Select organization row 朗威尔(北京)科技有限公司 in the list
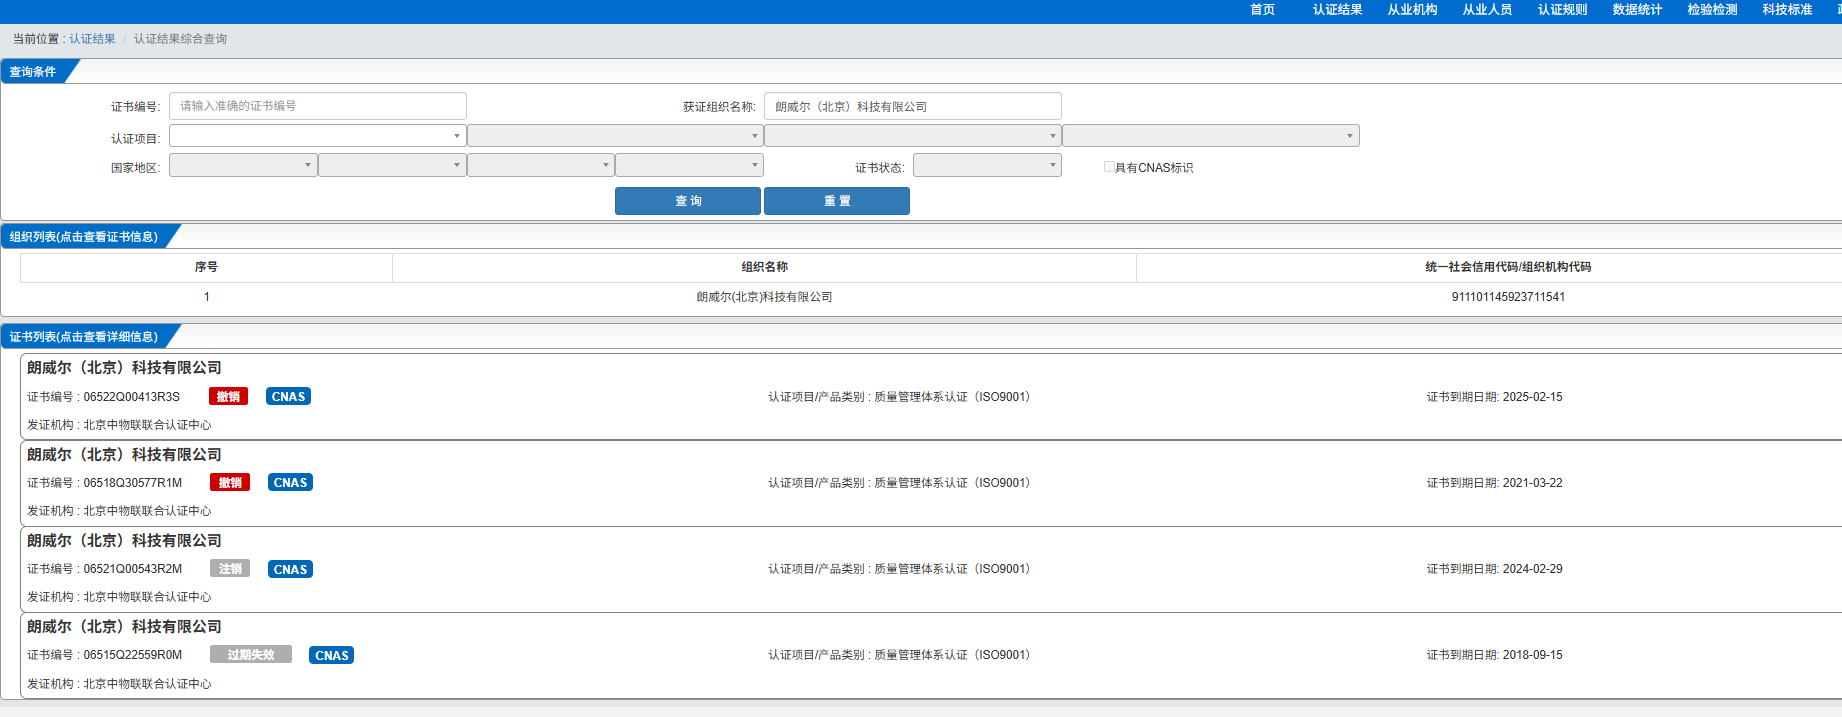 764,297
